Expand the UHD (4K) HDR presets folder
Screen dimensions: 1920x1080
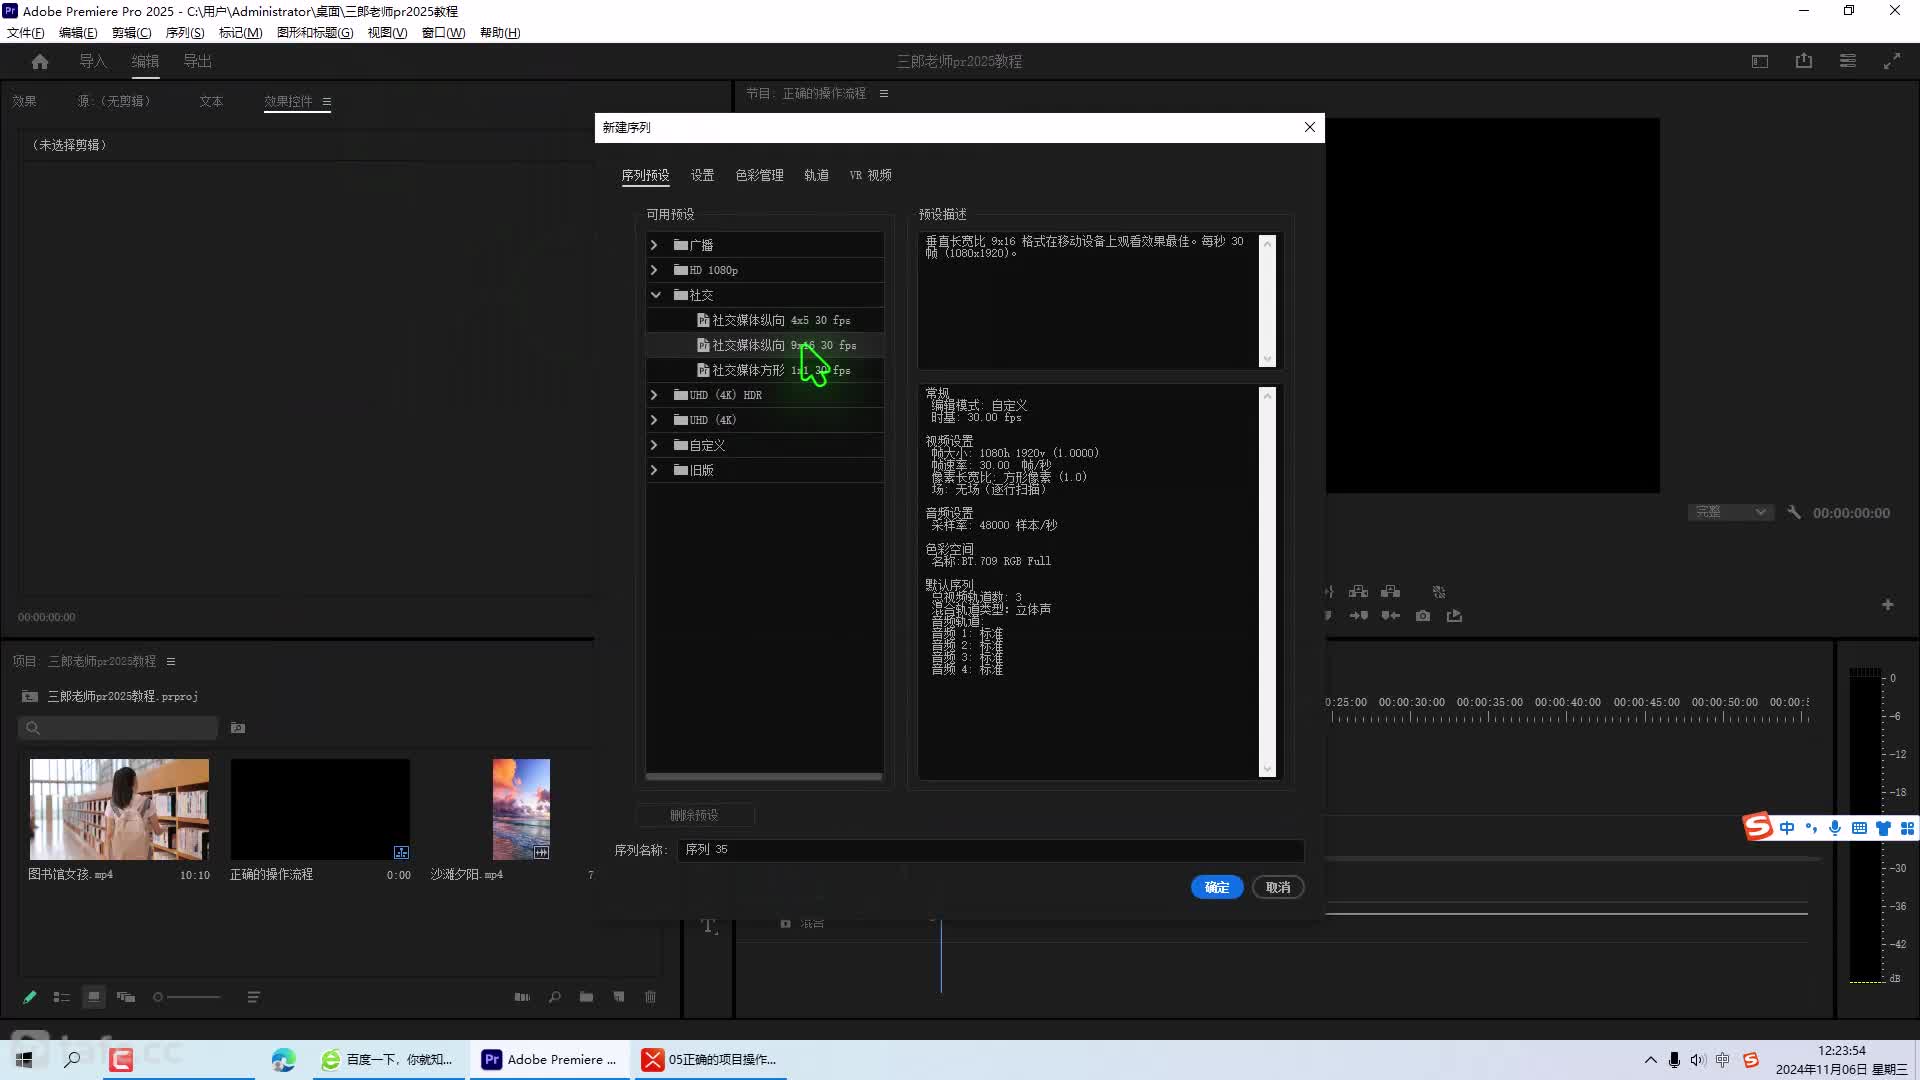coord(655,395)
